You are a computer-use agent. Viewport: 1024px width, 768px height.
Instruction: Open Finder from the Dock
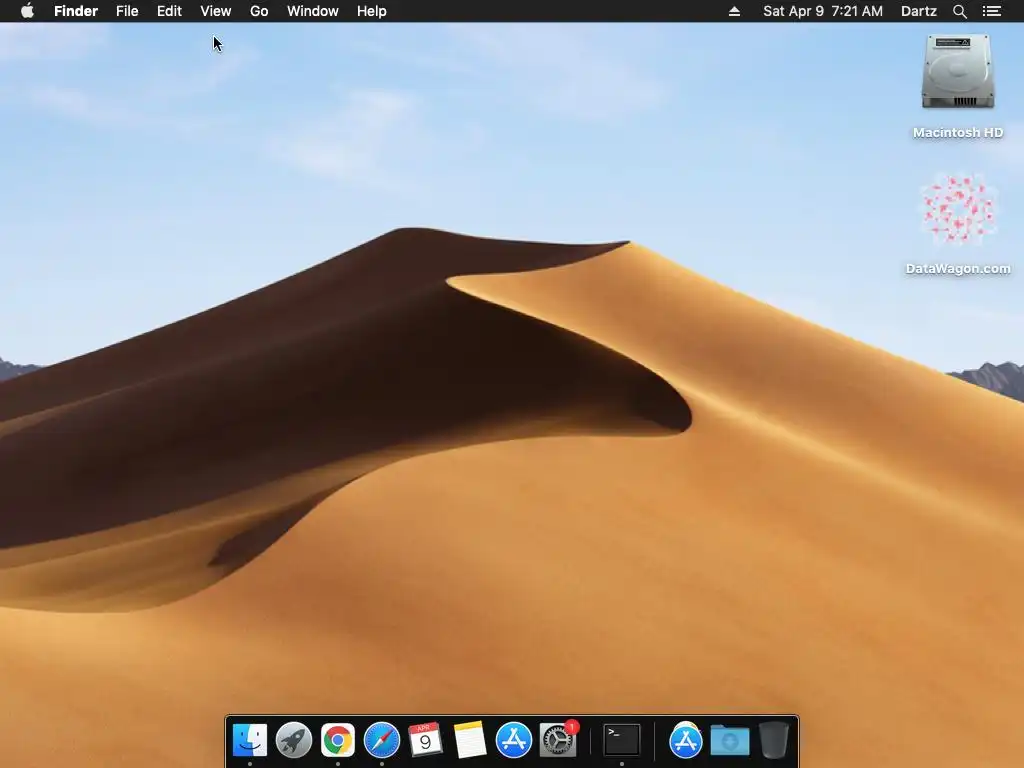coord(249,740)
